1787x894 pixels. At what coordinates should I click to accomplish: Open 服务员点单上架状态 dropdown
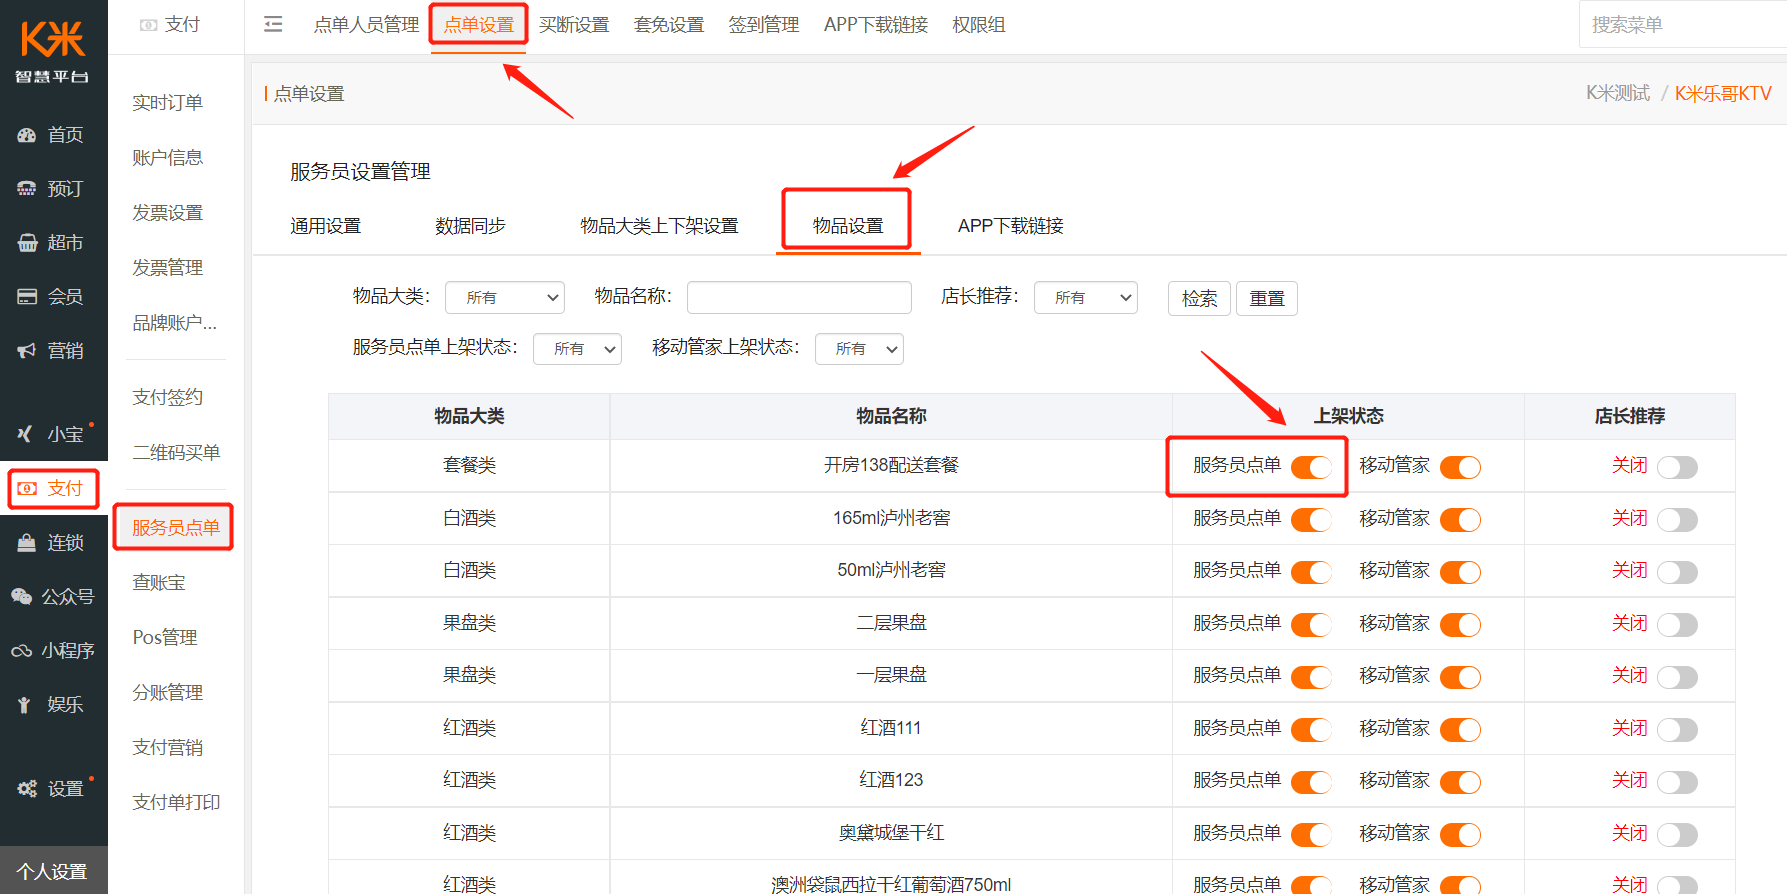578,348
